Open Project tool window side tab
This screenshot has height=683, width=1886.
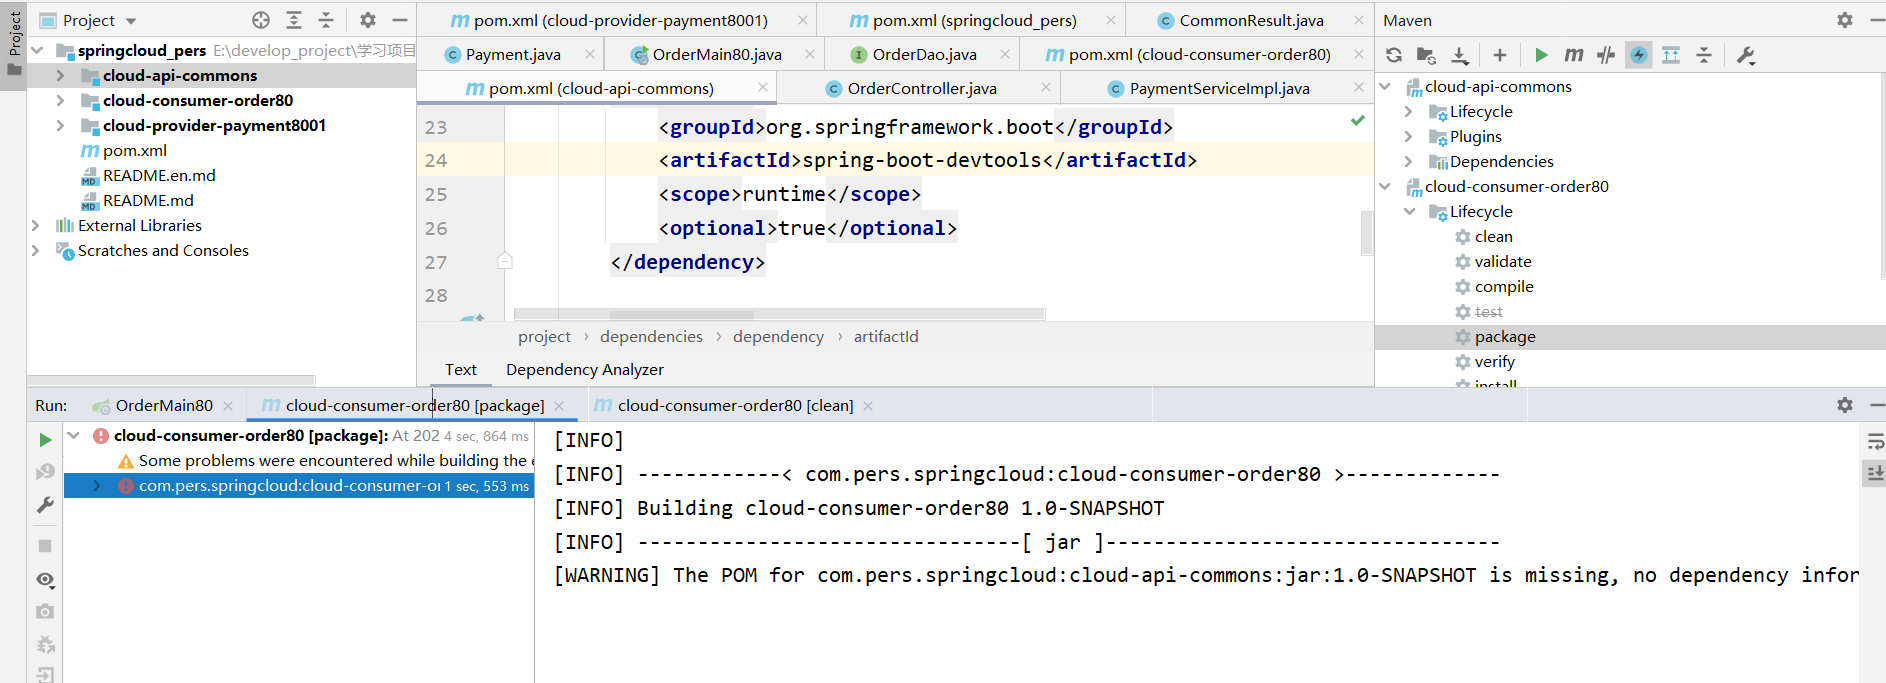coord(14,44)
